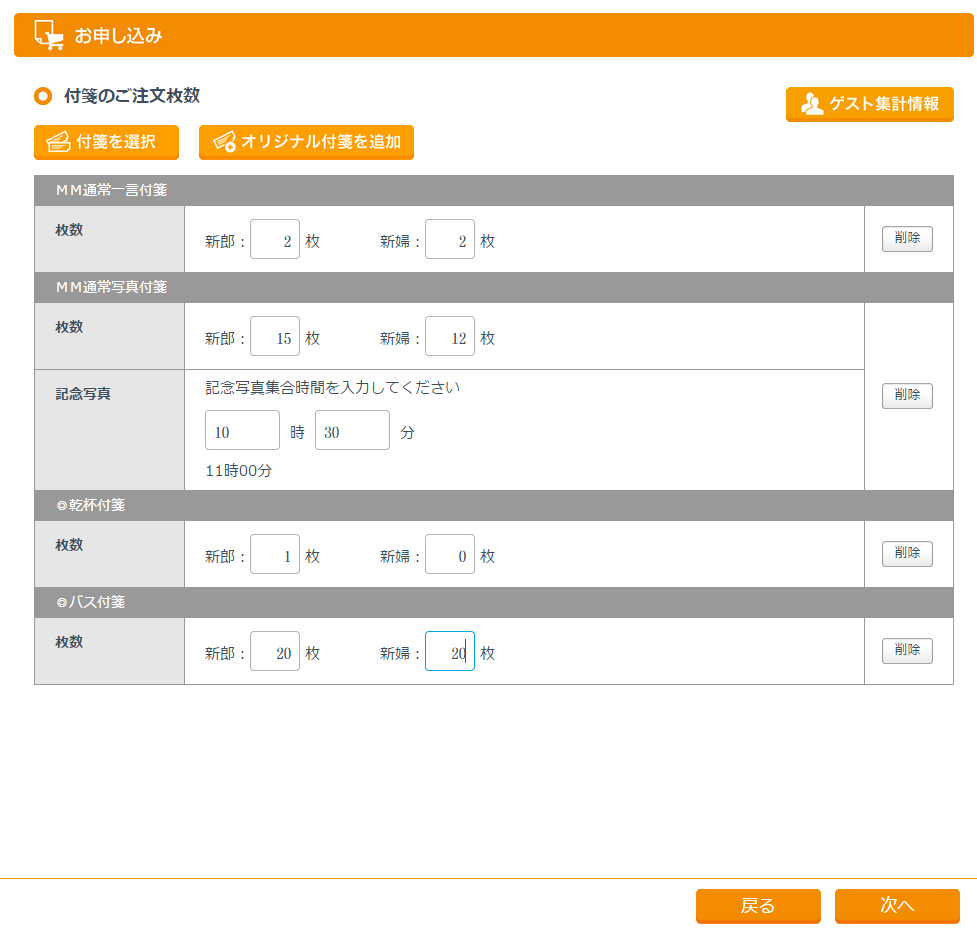Remove the 乾杯付箋 entry
Viewport: 977px width, 930px height.
[x=907, y=554]
